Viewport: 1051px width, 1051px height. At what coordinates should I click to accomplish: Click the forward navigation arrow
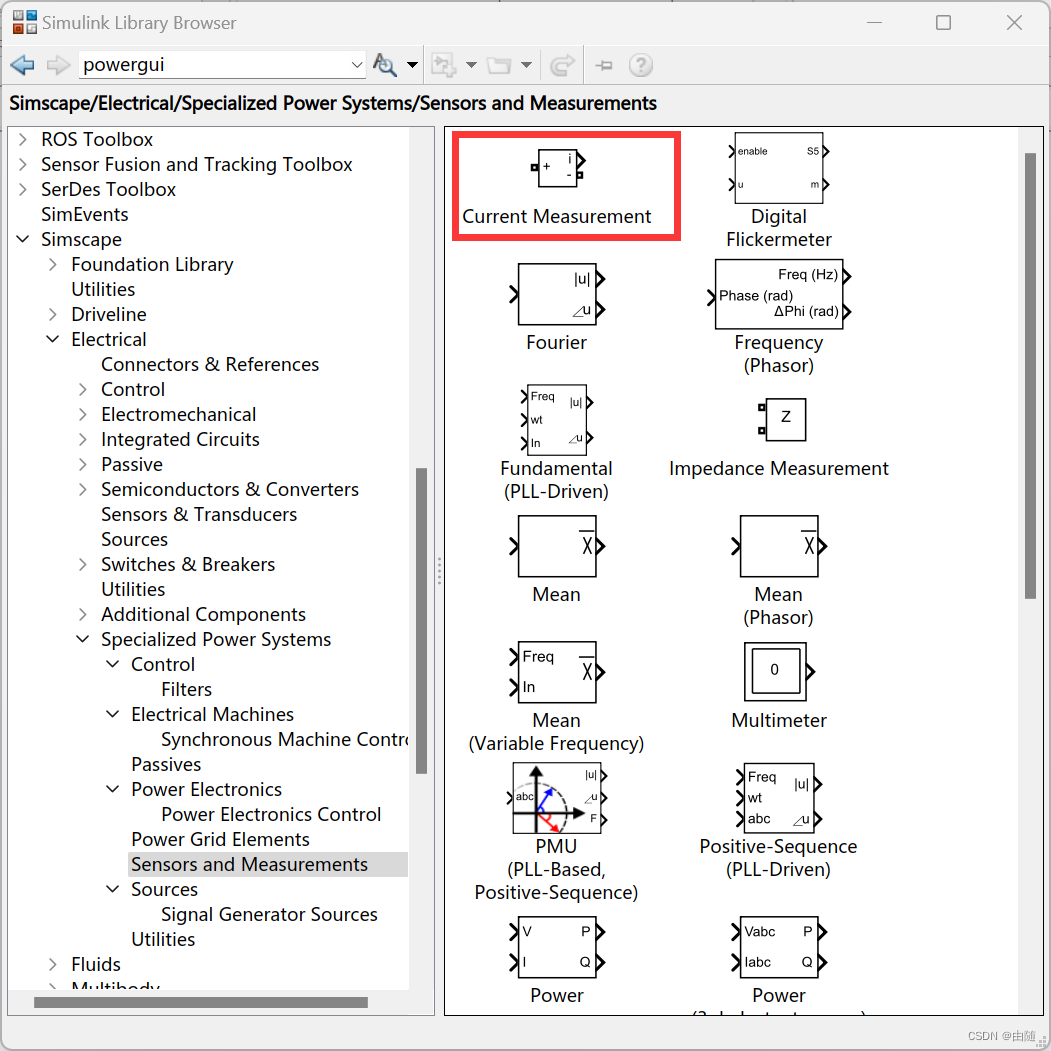pyautogui.click(x=58, y=65)
